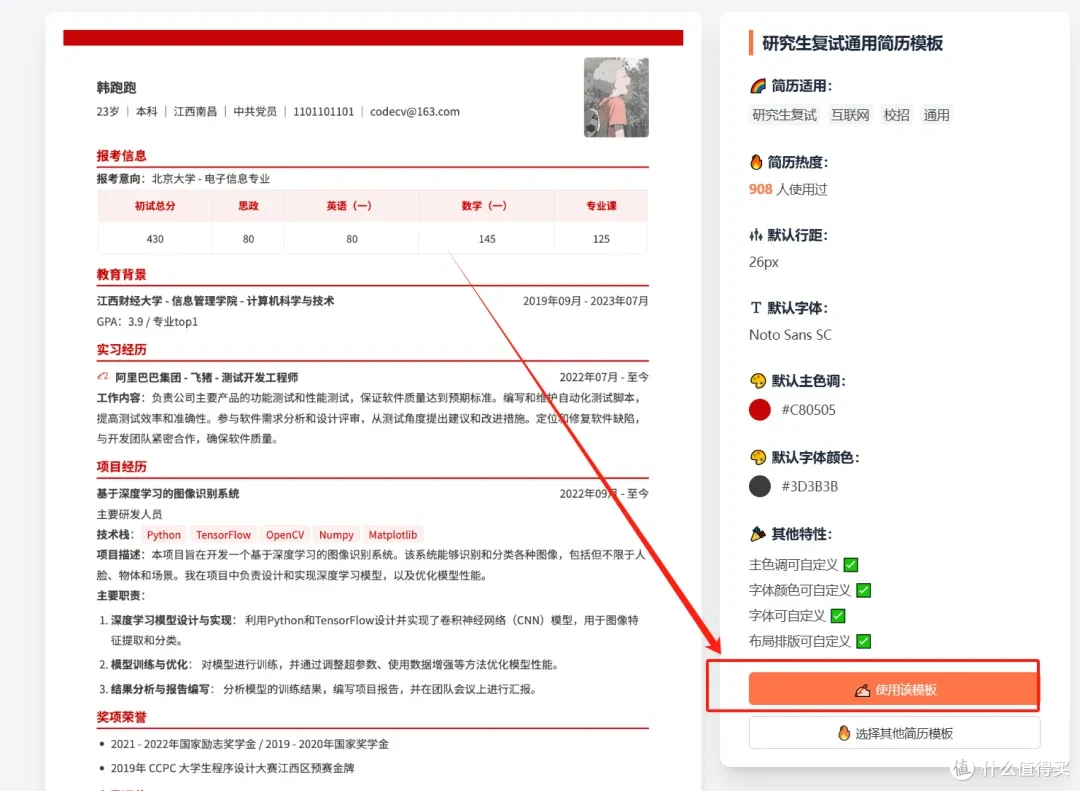Click the 基于深度学习的图像识别系统 project title

[x=168, y=493]
